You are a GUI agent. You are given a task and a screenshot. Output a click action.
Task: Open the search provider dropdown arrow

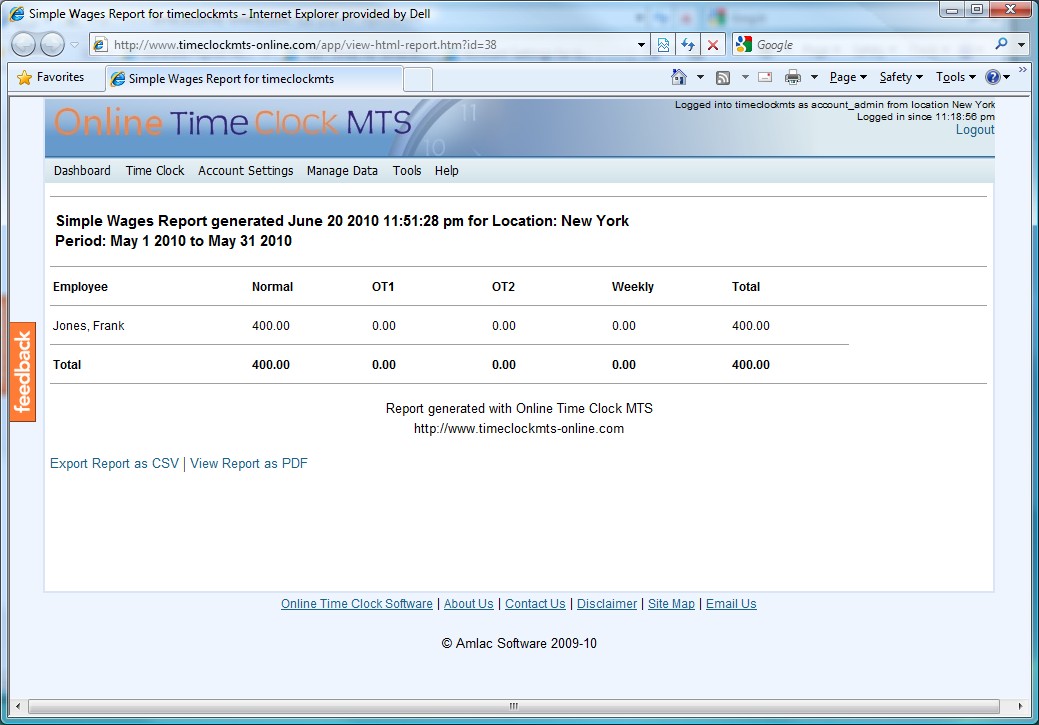click(x=1022, y=45)
